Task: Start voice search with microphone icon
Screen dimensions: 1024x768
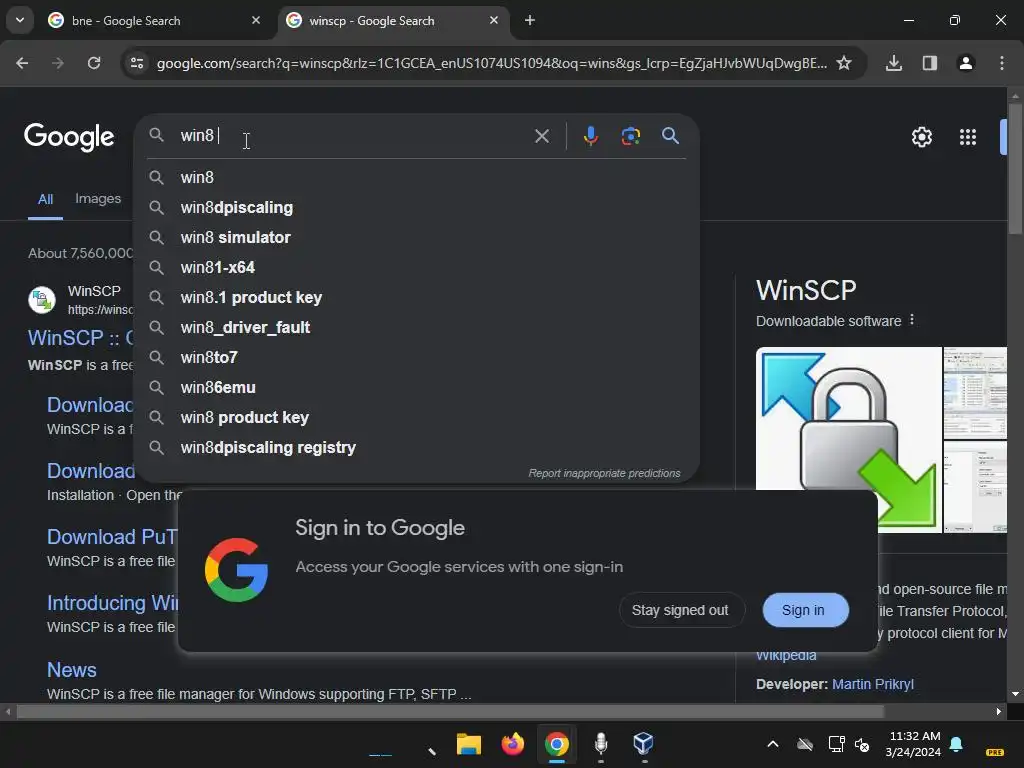Action: pos(590,136)
